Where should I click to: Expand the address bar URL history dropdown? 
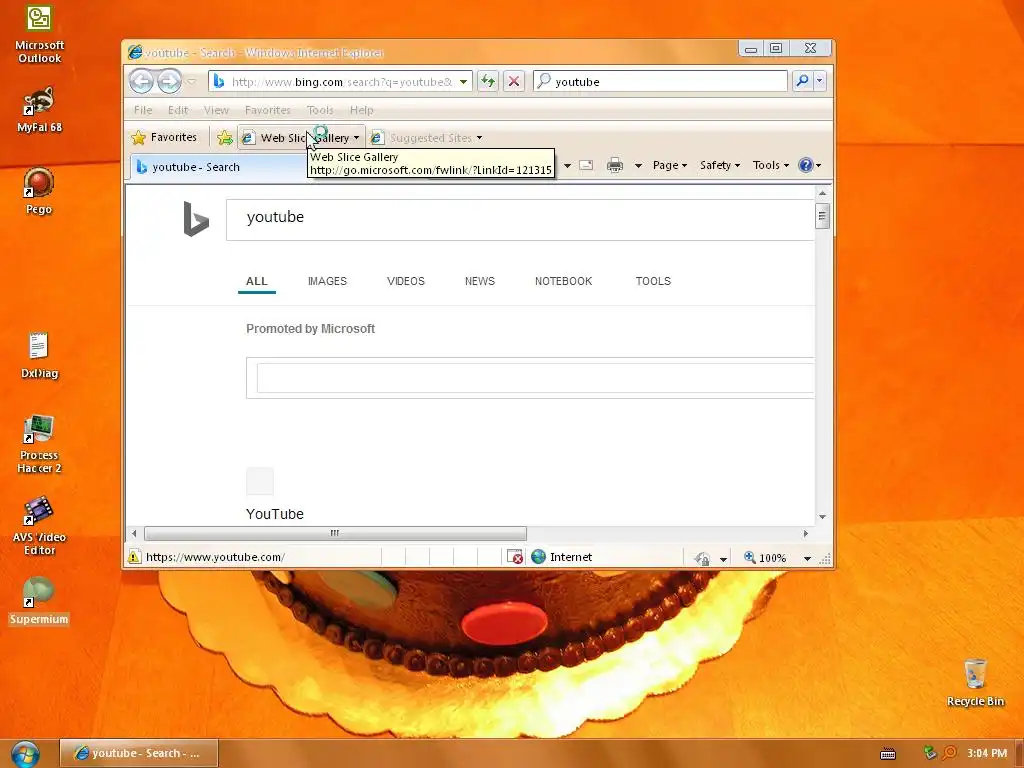pyautogui.click(x=463, y=82)
